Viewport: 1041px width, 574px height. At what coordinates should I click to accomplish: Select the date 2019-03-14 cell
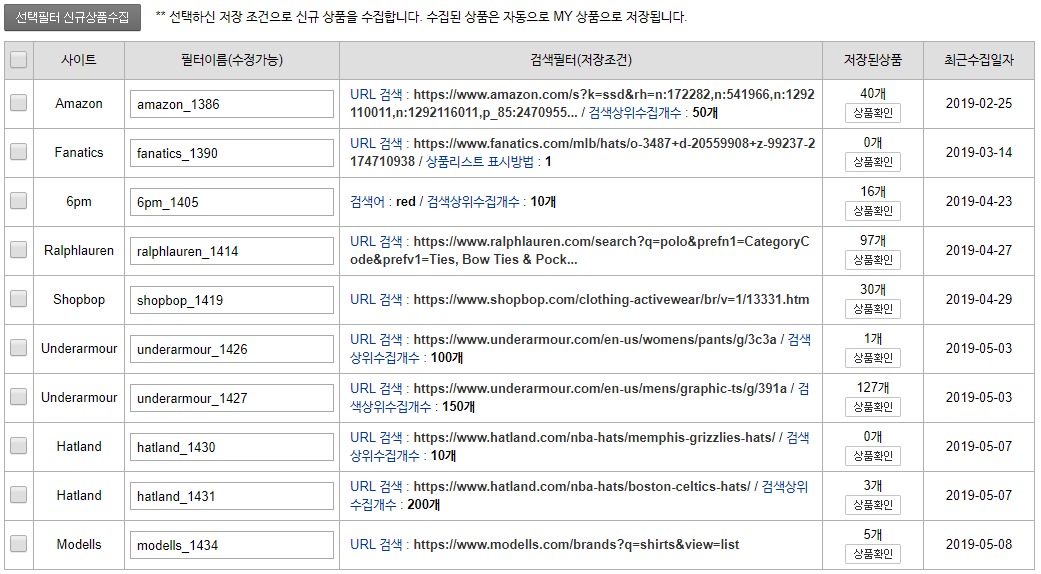pos(979,153)
